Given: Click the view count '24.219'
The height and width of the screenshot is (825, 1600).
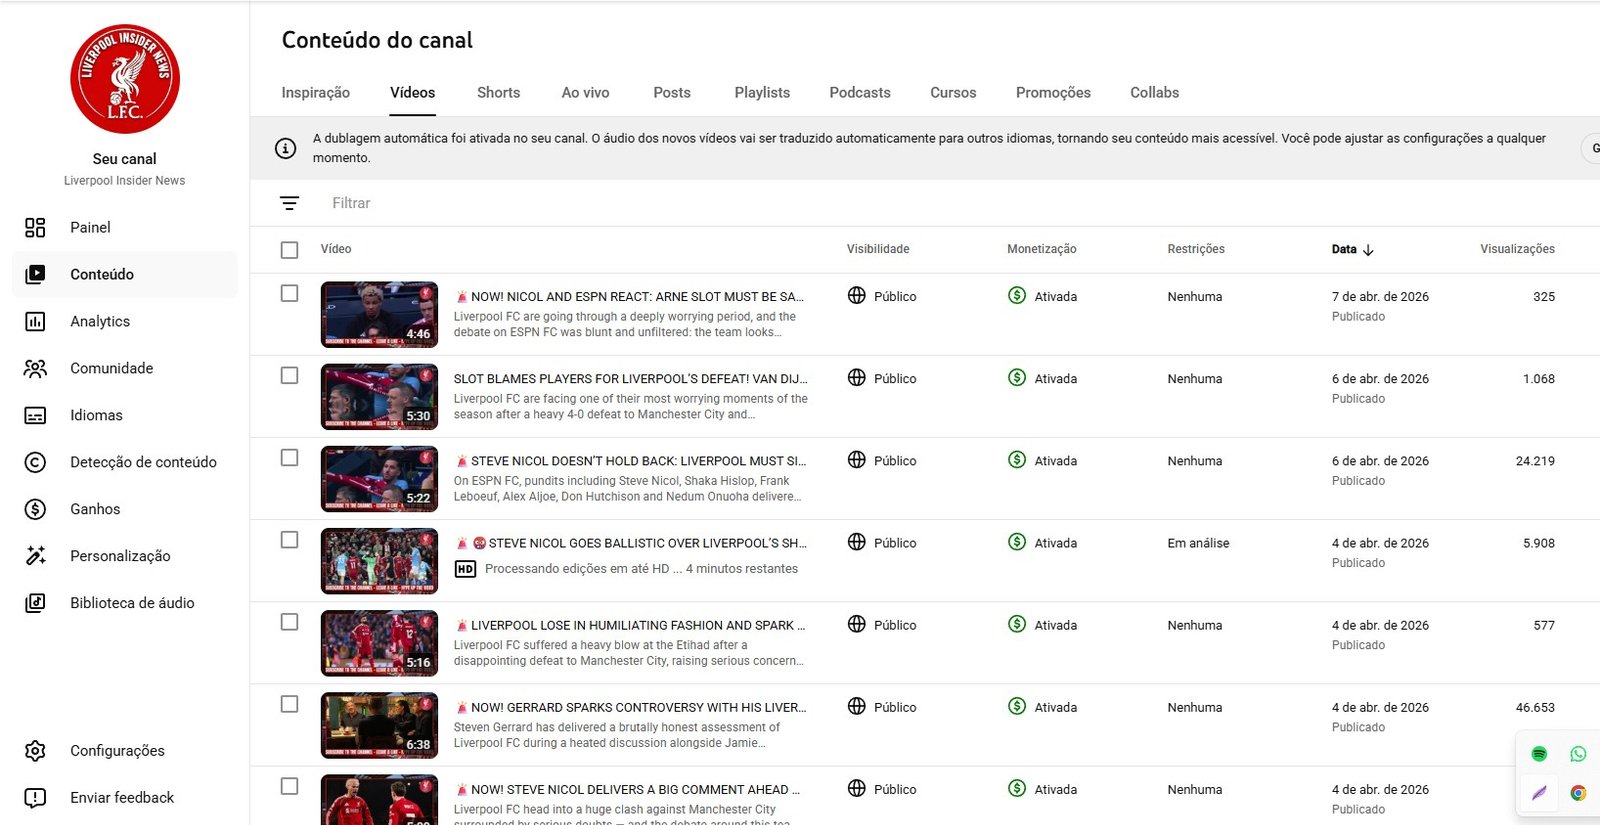Looking at the screenshot, I should coord(1535,461).
